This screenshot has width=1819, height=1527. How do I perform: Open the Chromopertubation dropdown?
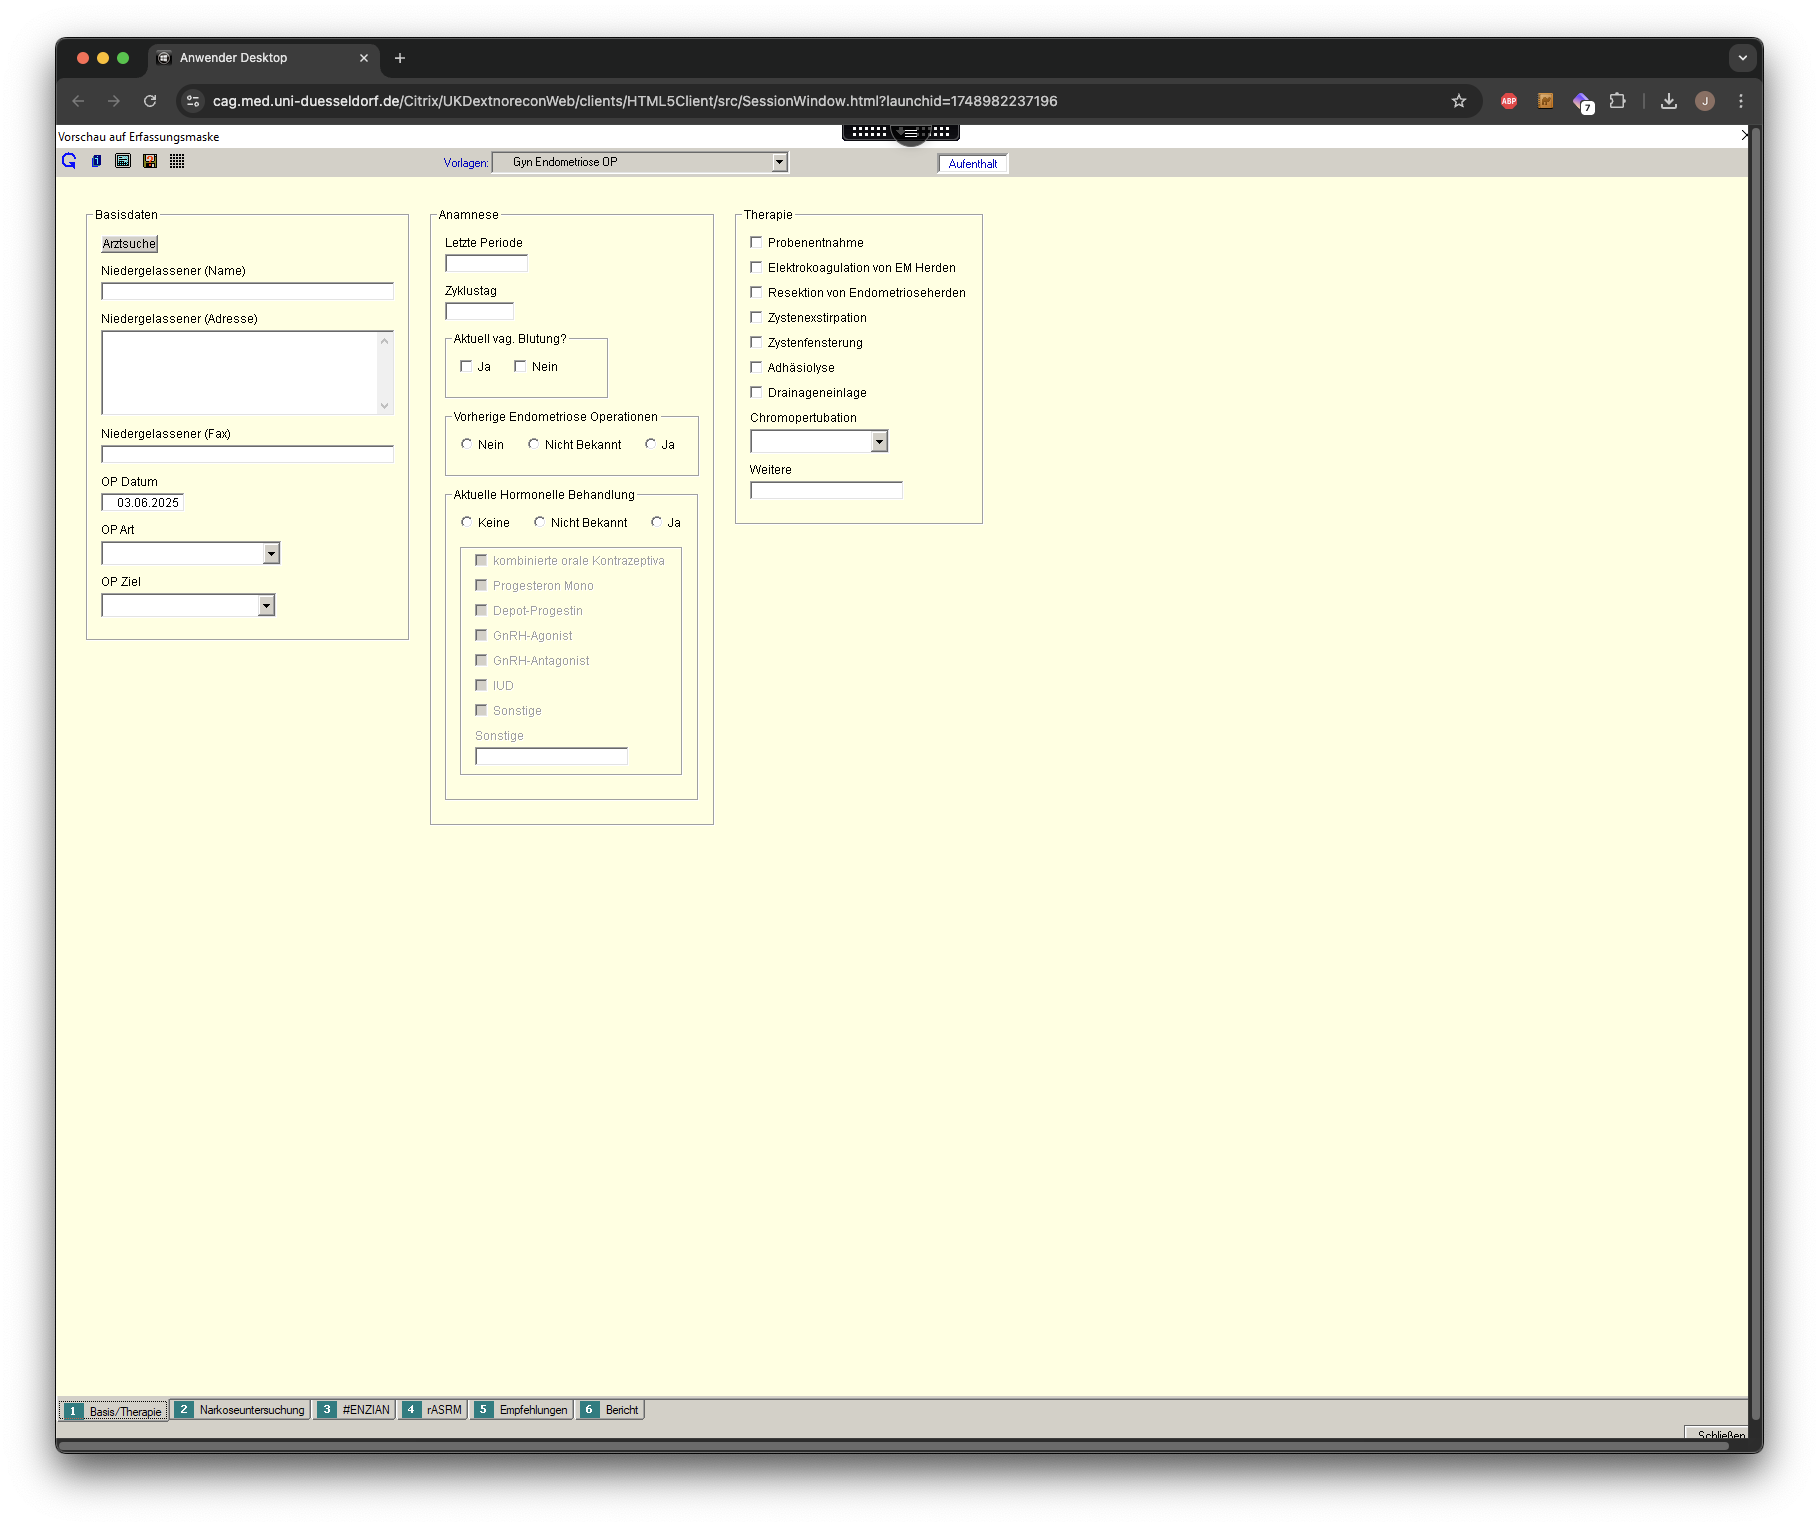(x=879, y=442)
